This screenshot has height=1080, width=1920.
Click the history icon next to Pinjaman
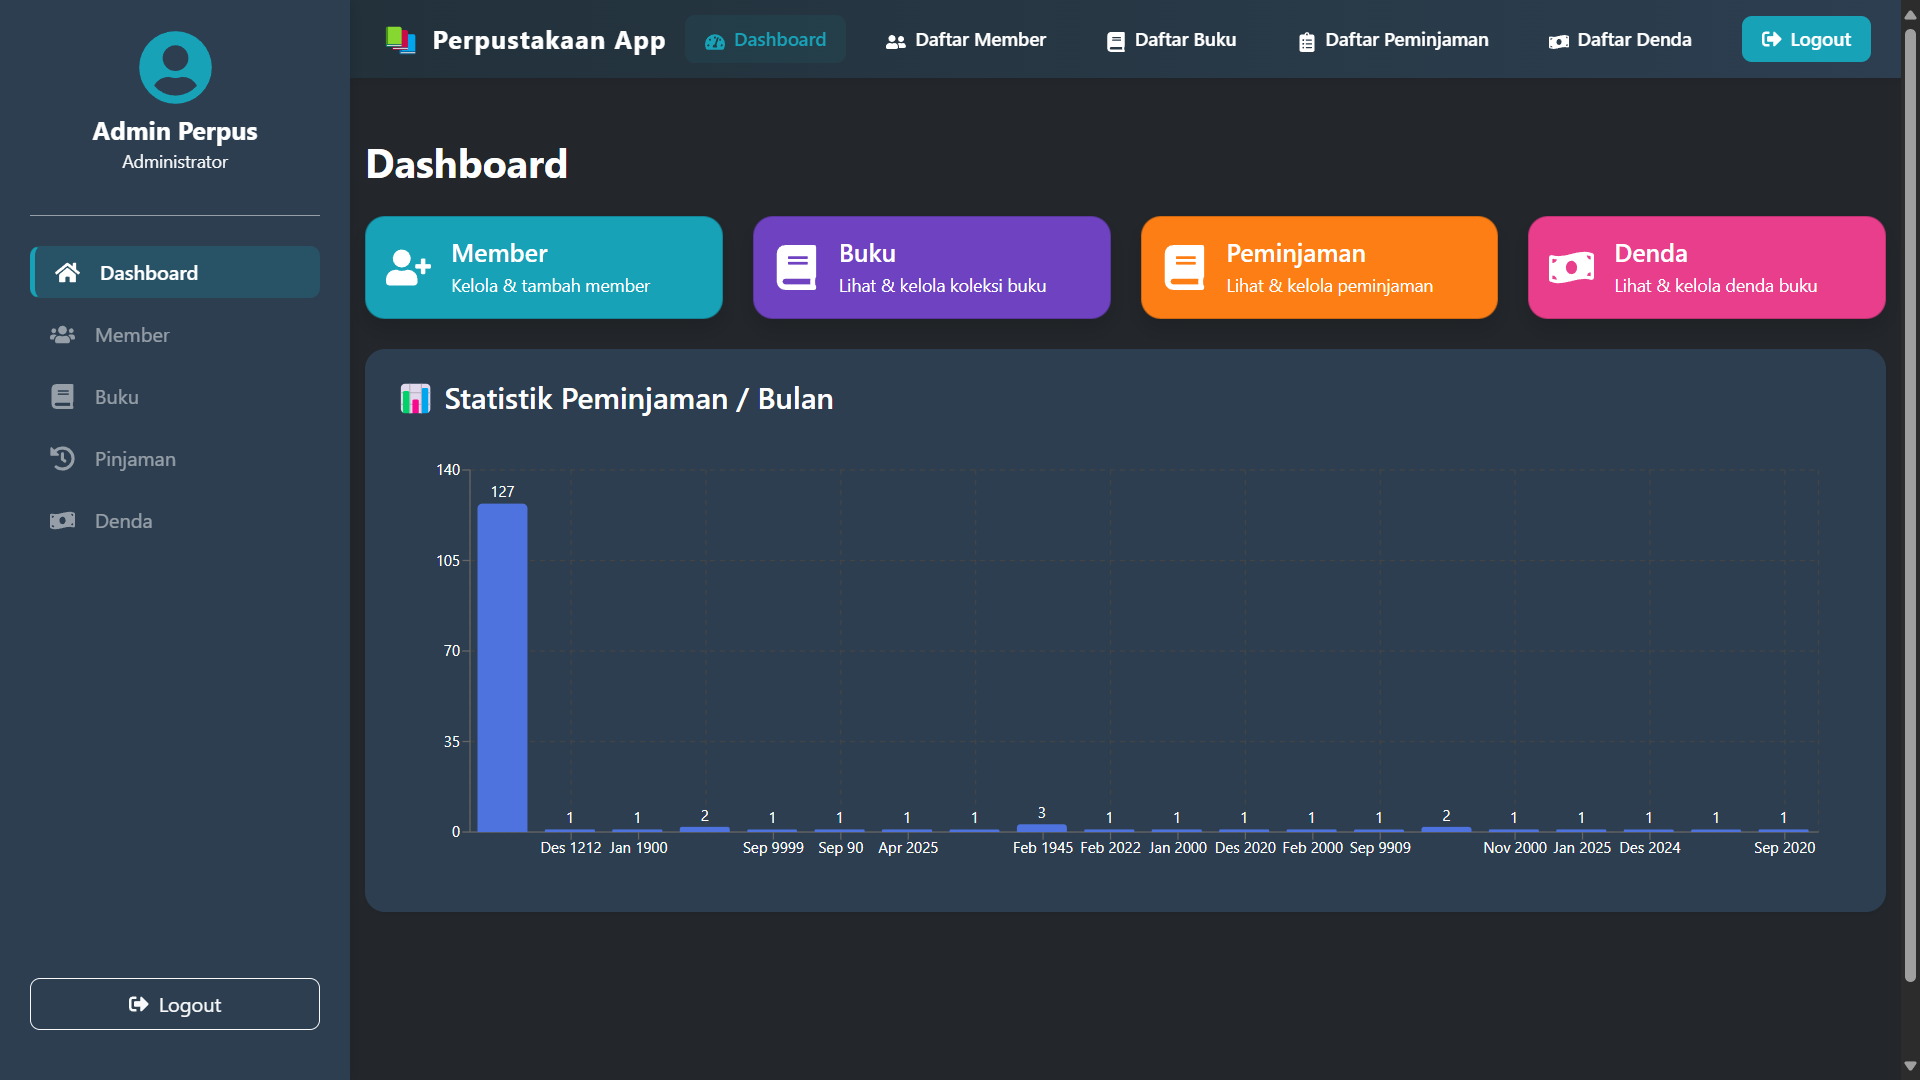coord(62,459)
